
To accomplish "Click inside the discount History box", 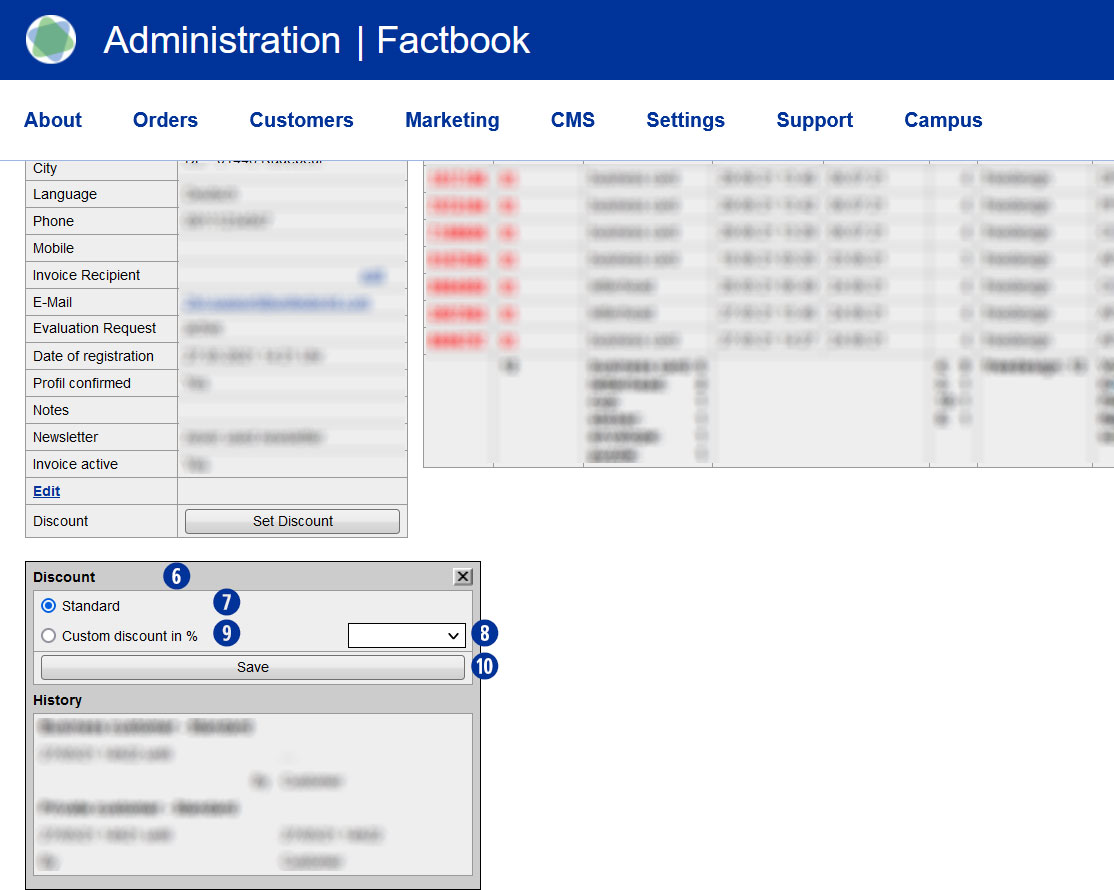I will pos(252,794).
